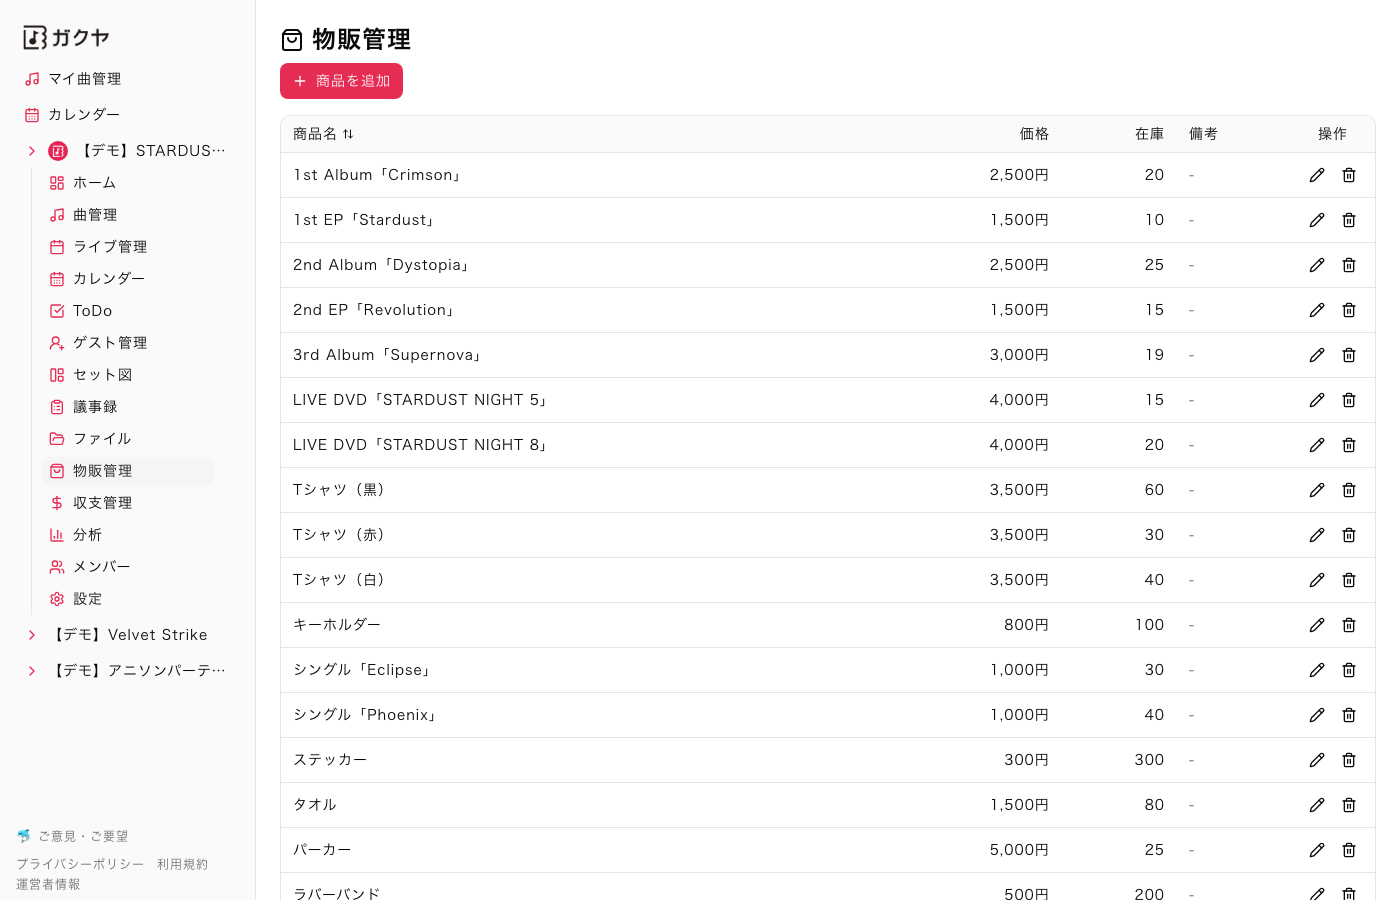Collapse the 【デモ】STARDUS… band tree

pyautogui.click(x=32, y=151)
